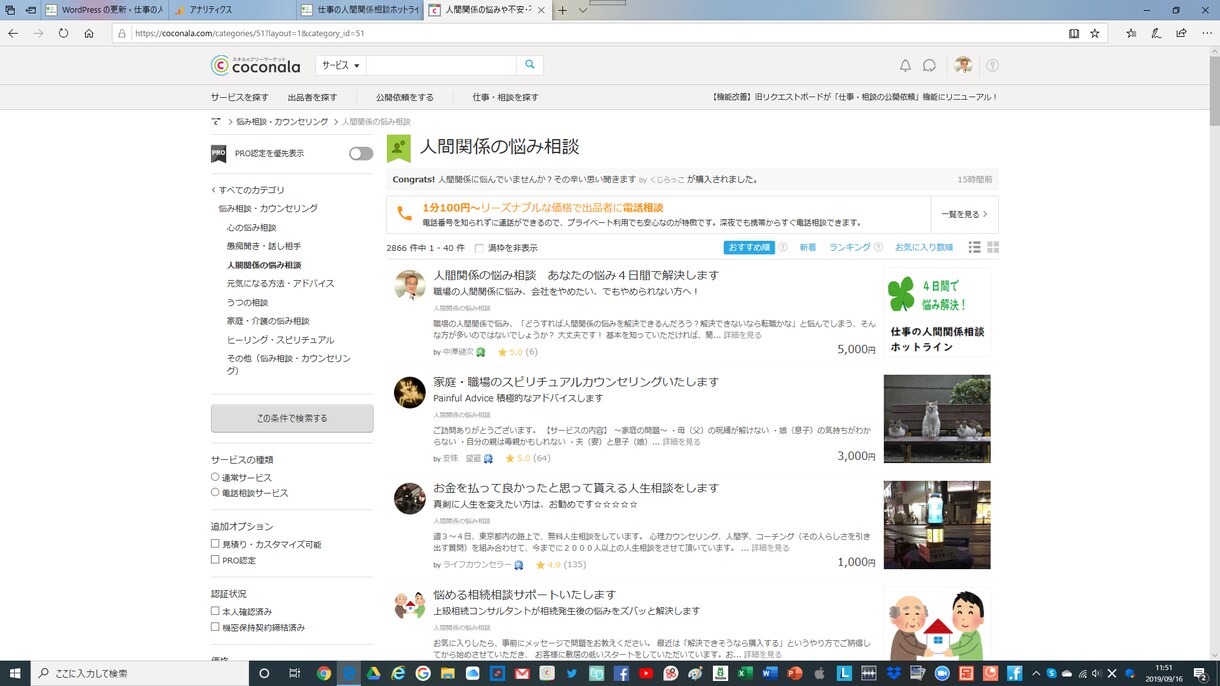
Task: Click the browser address bar URL
Action: [249, 33]
